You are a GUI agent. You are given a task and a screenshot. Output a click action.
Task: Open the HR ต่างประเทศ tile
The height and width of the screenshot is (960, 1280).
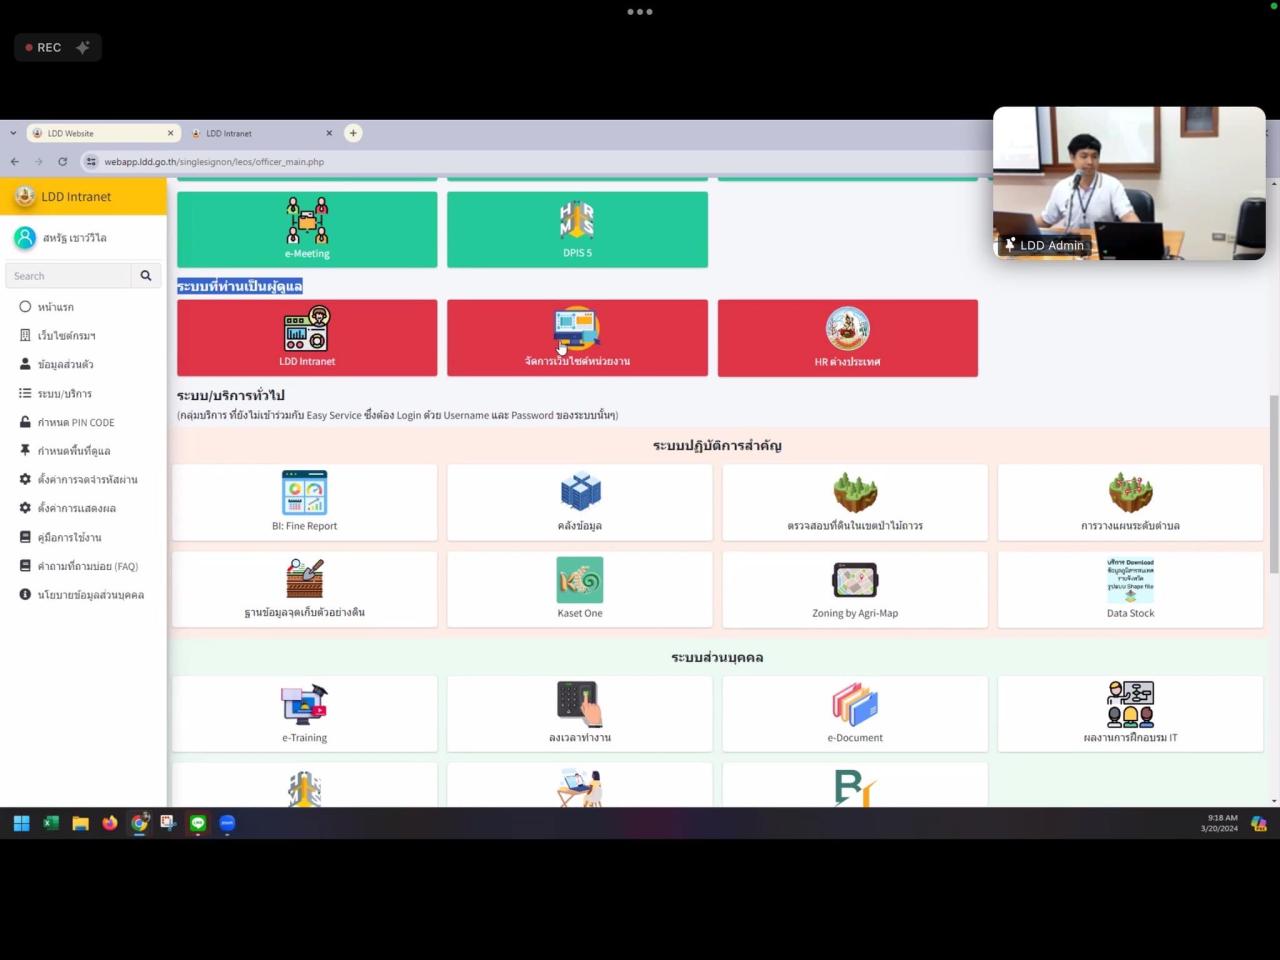[847, 338]
